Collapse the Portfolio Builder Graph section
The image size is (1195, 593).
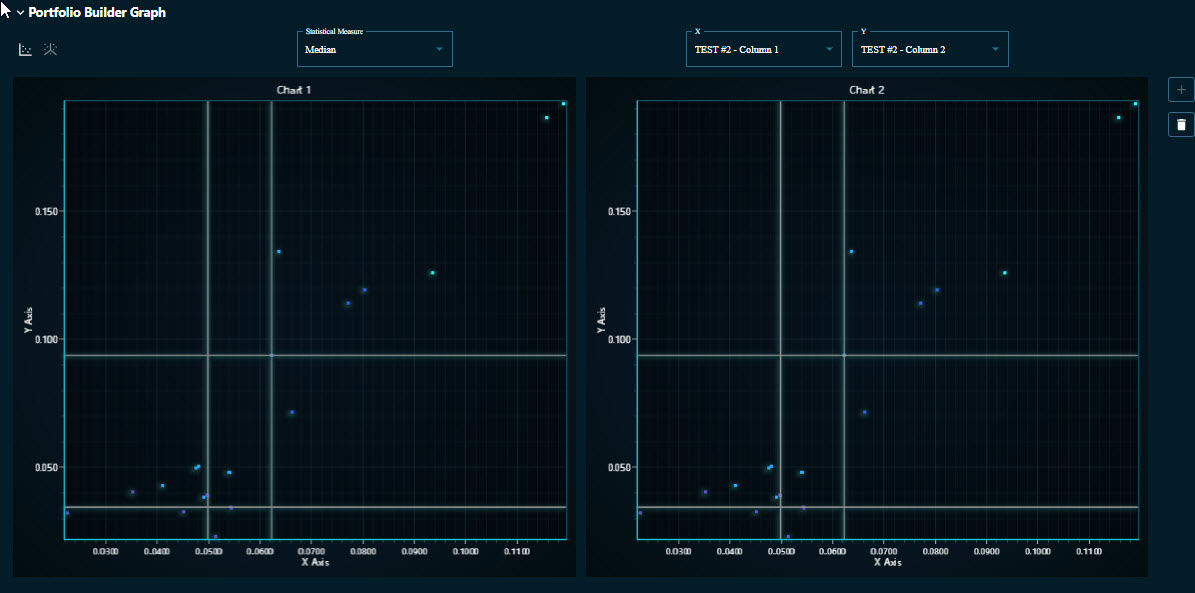click(19, 13)
